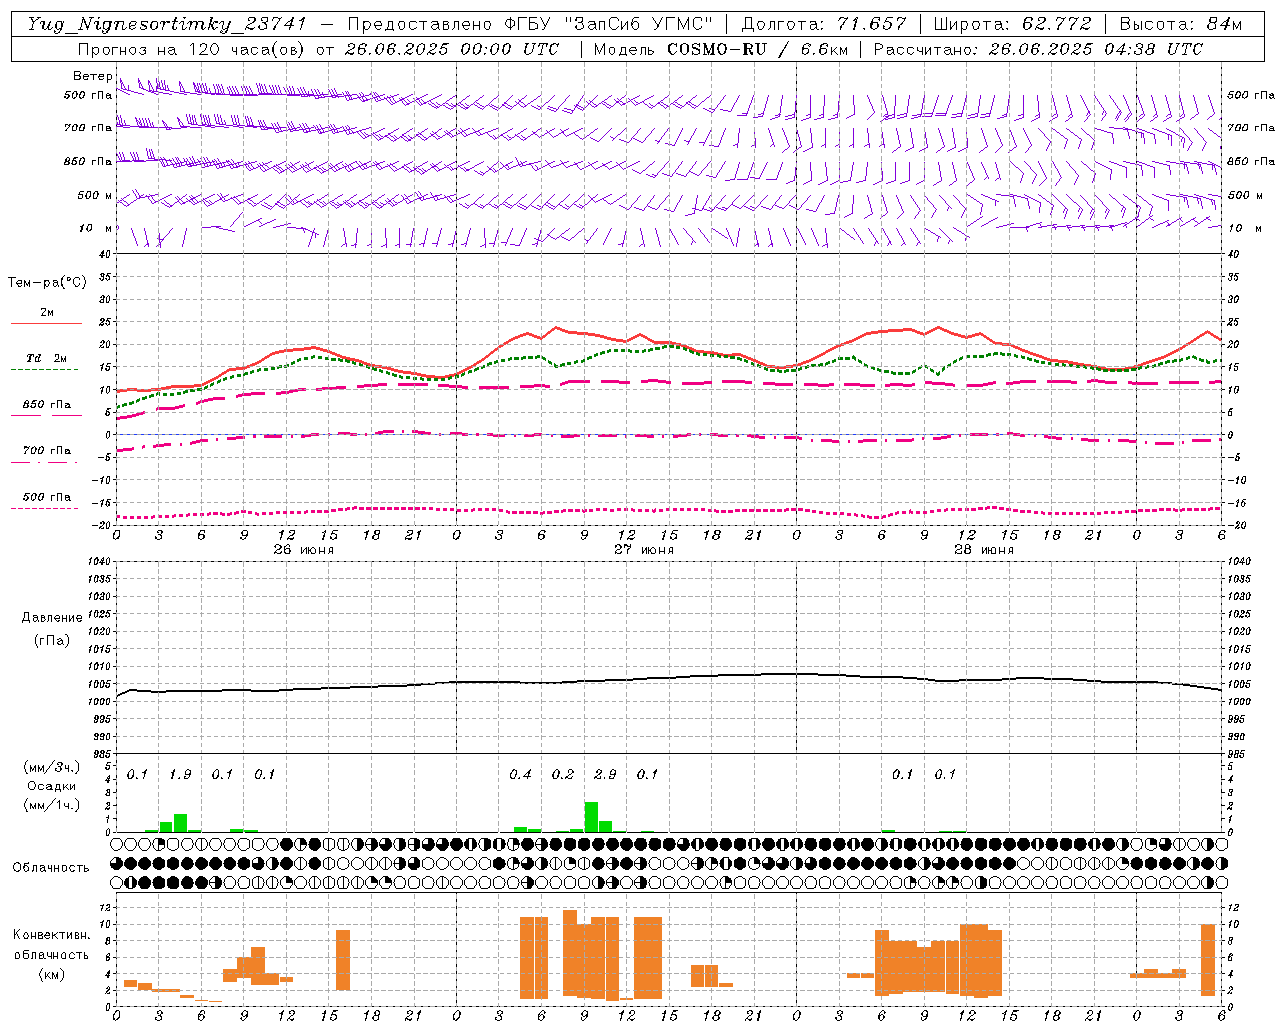This screenshot has height=1024, width=1280.
Task: Click 'Прогноз на 120 часа(ов)' forecast text
Action: click(x=193, y=49)
